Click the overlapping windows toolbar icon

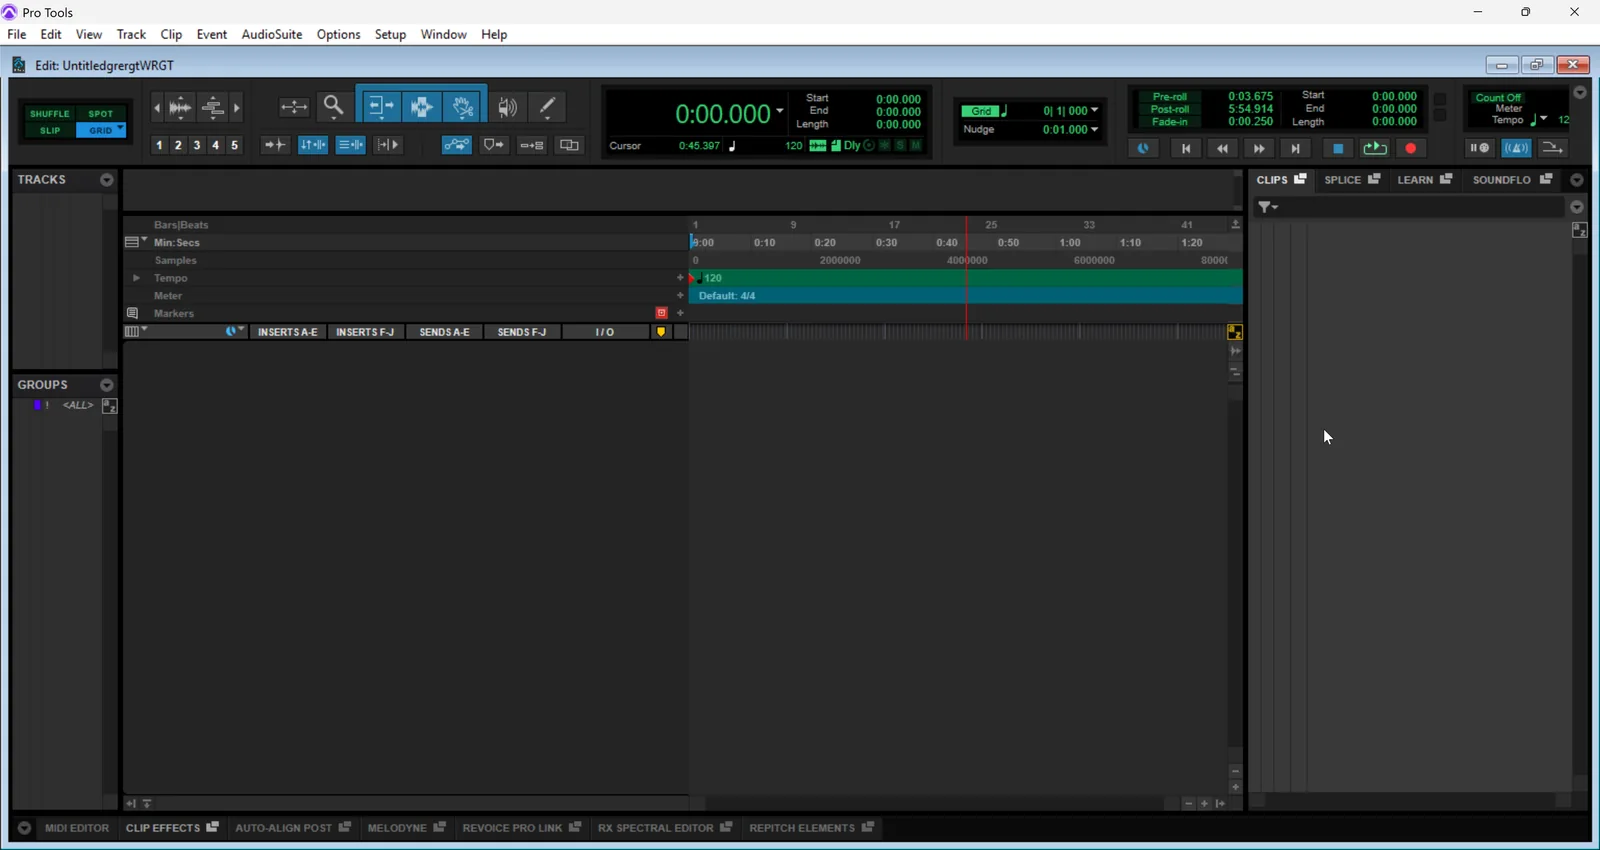(x=570, y=145)
